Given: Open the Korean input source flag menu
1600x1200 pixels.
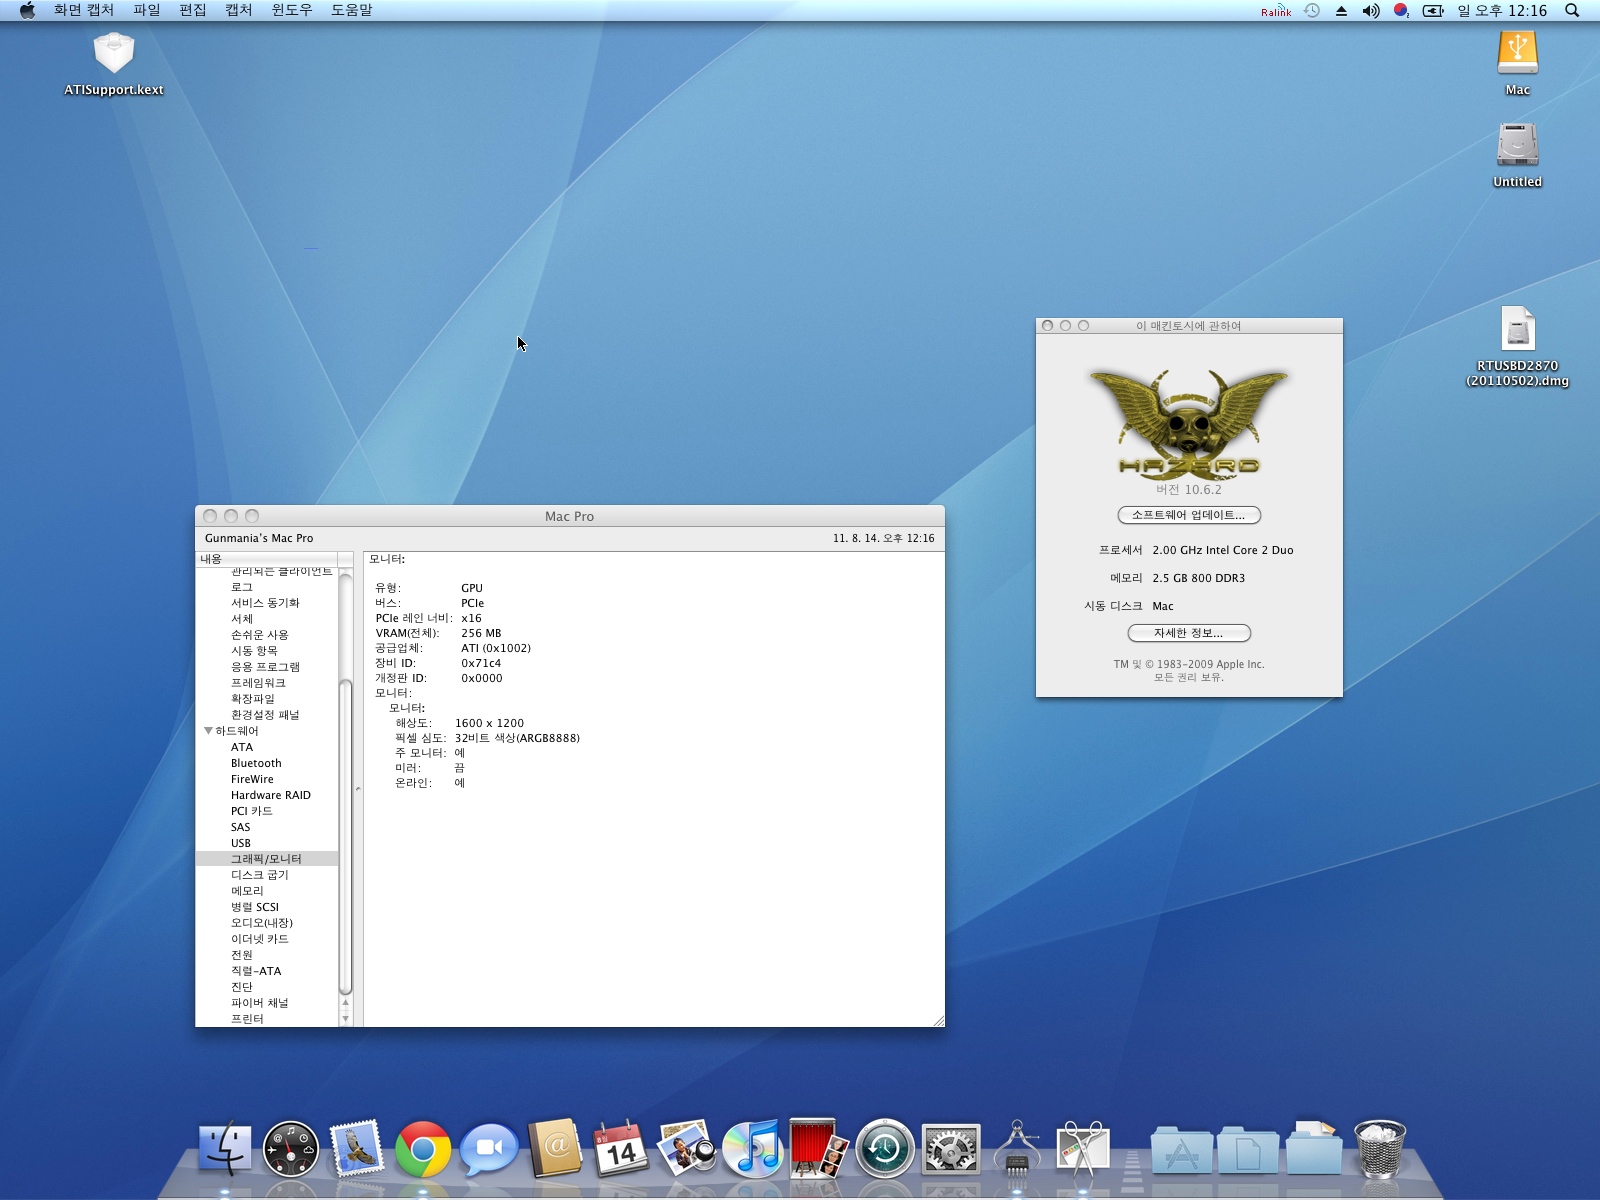Looking at the screenshot, I should pos(1401,10).
